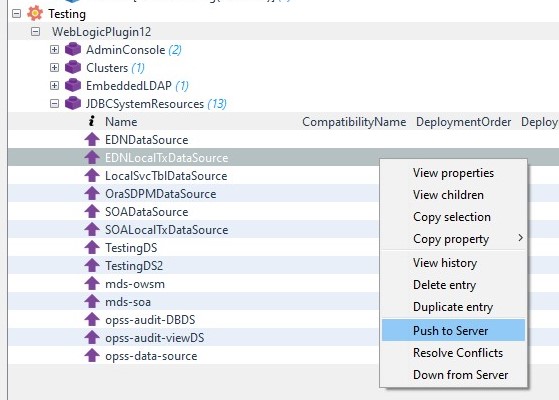Click the up arrow icon beside TestingDS
Screen dimensions: 559x400
point(92,247)
